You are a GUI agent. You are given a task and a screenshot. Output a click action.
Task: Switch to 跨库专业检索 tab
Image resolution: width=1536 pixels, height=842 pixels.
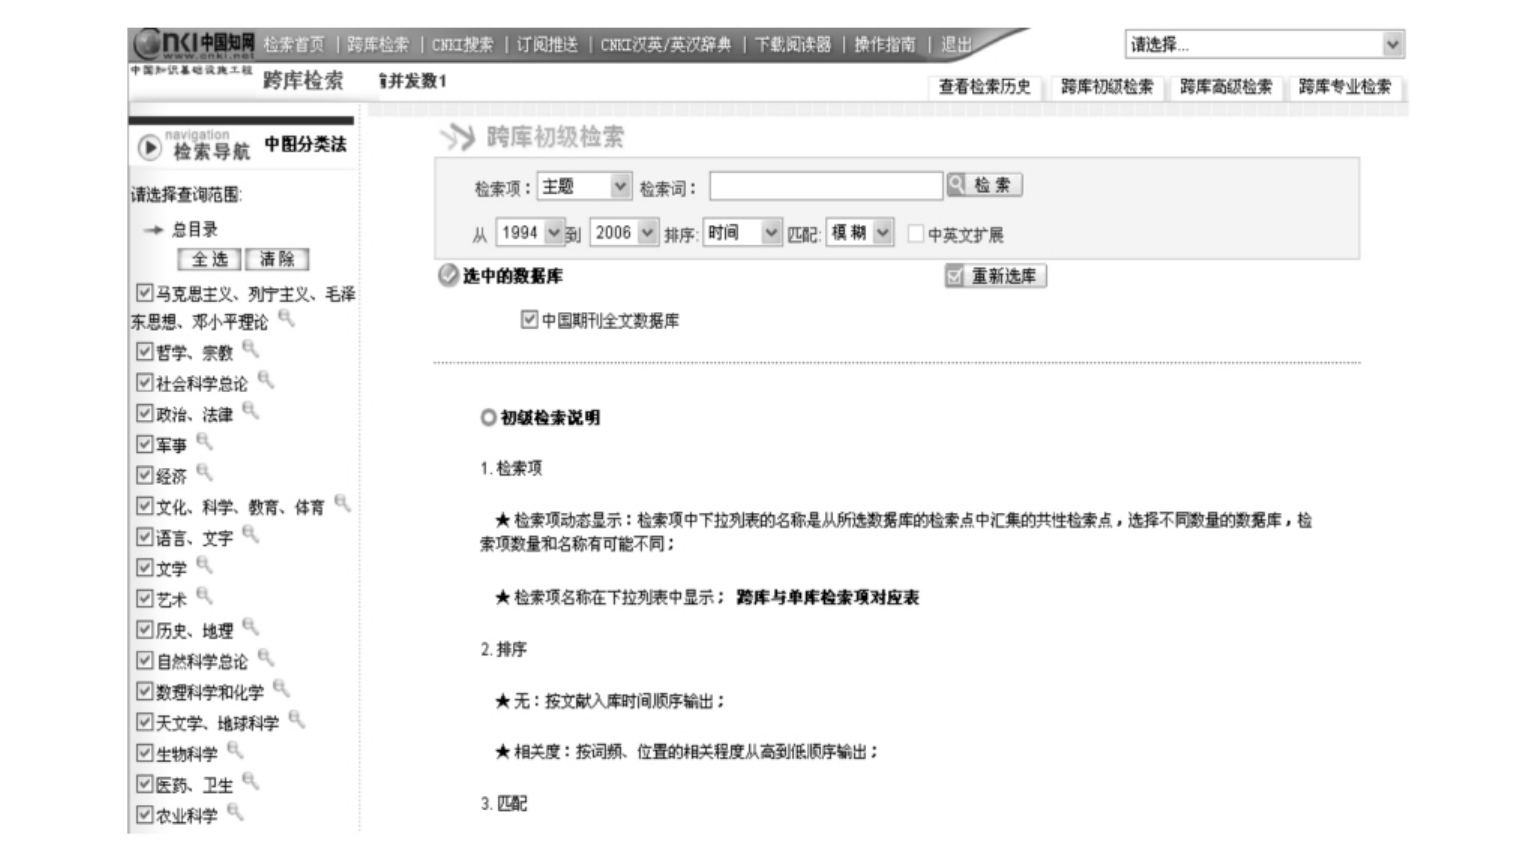pos(1345,87)
